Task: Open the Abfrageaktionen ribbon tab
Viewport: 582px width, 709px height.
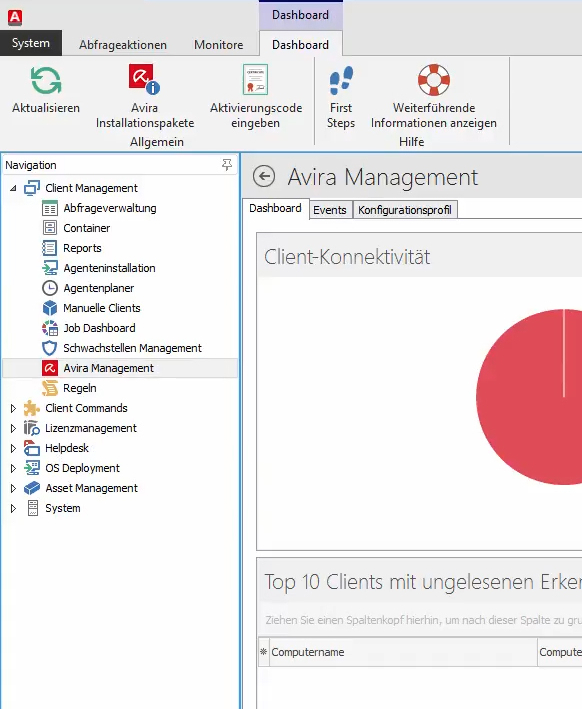Action: point(123,45)
